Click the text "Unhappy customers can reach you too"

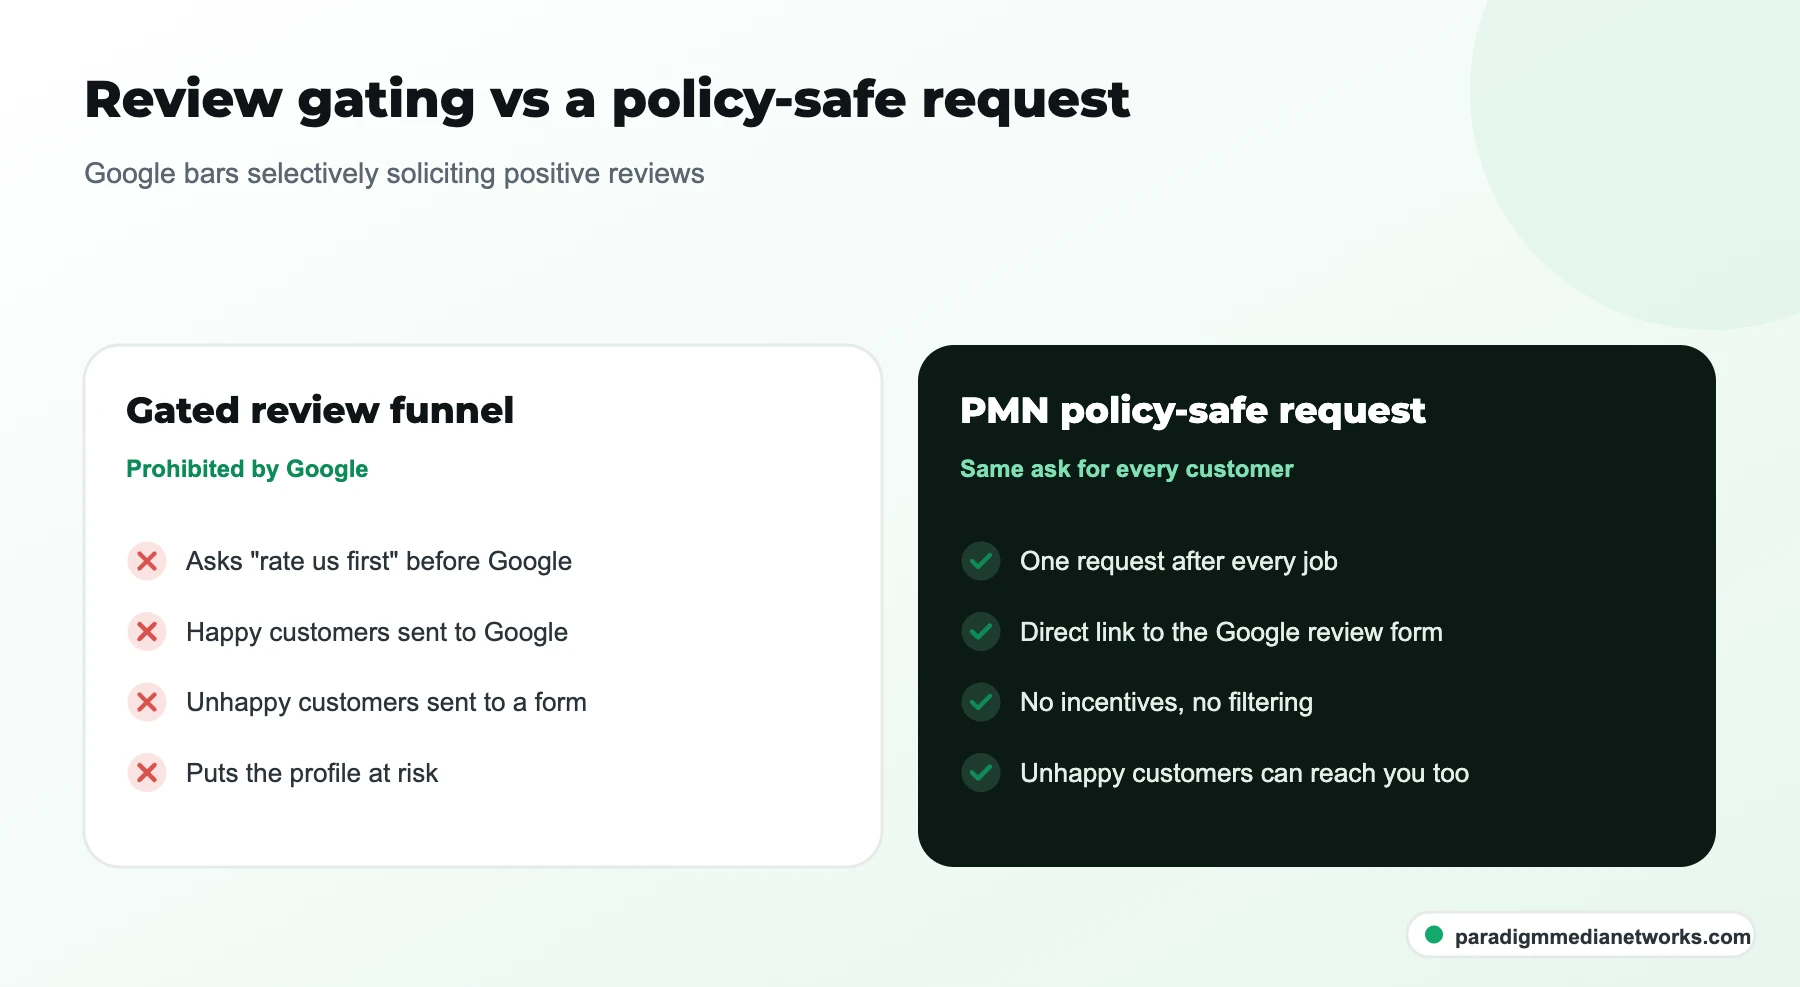(1244, 773)
